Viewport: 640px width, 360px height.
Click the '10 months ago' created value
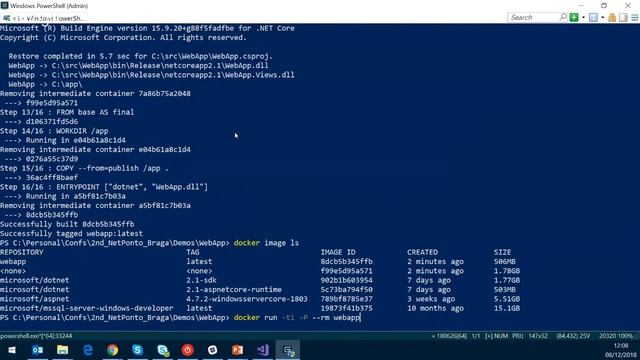[436, 309]
